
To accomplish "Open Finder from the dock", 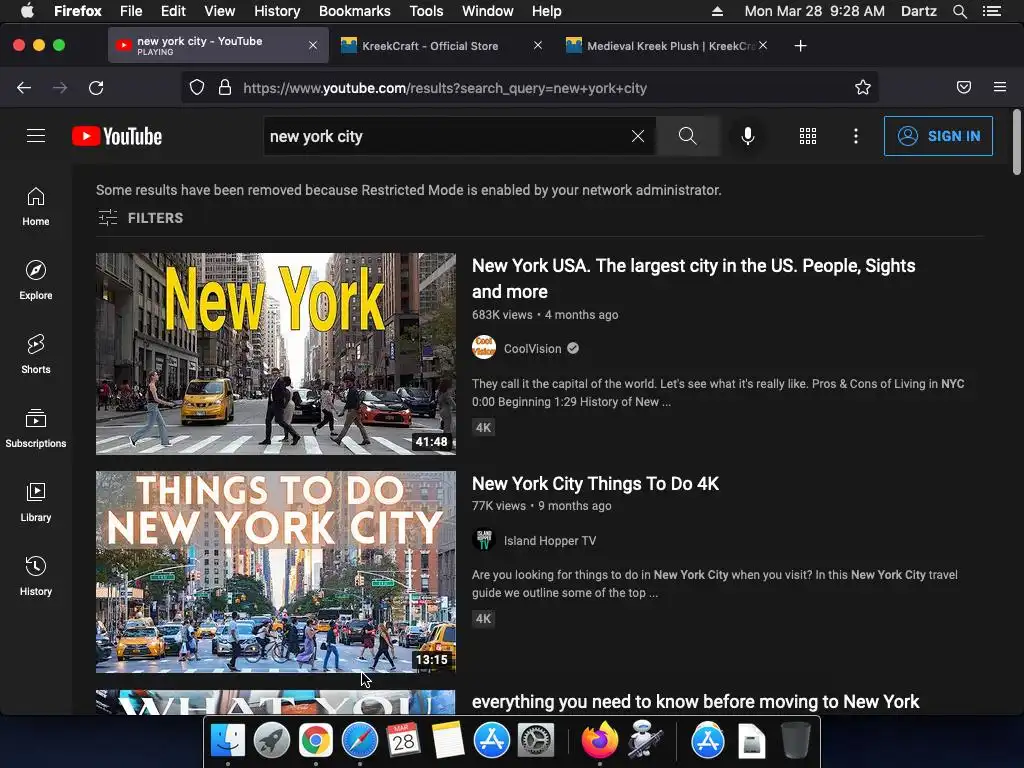I will coord(228,741).
